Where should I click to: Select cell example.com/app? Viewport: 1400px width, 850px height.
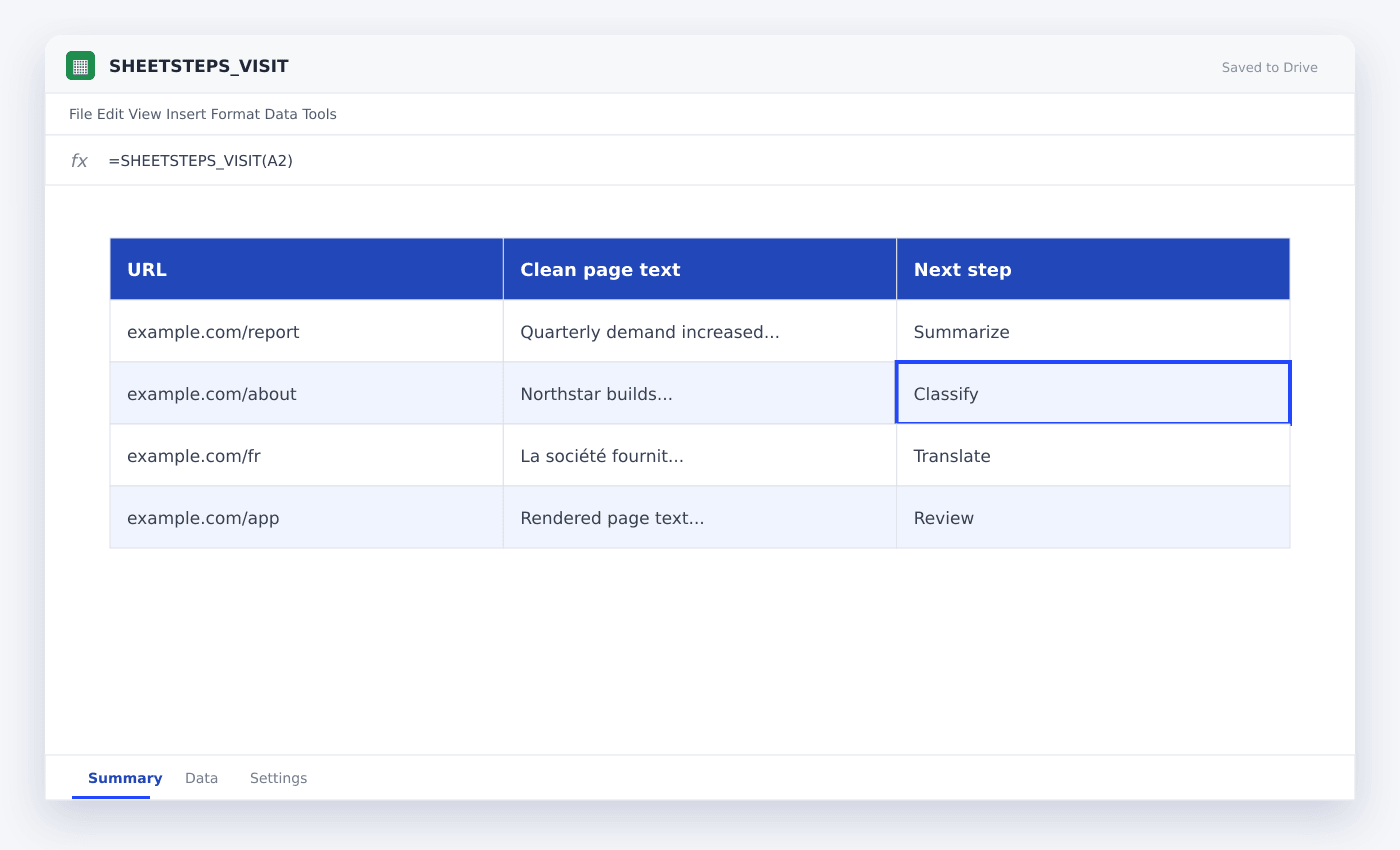pyautogui.click(x=306, y=517)
